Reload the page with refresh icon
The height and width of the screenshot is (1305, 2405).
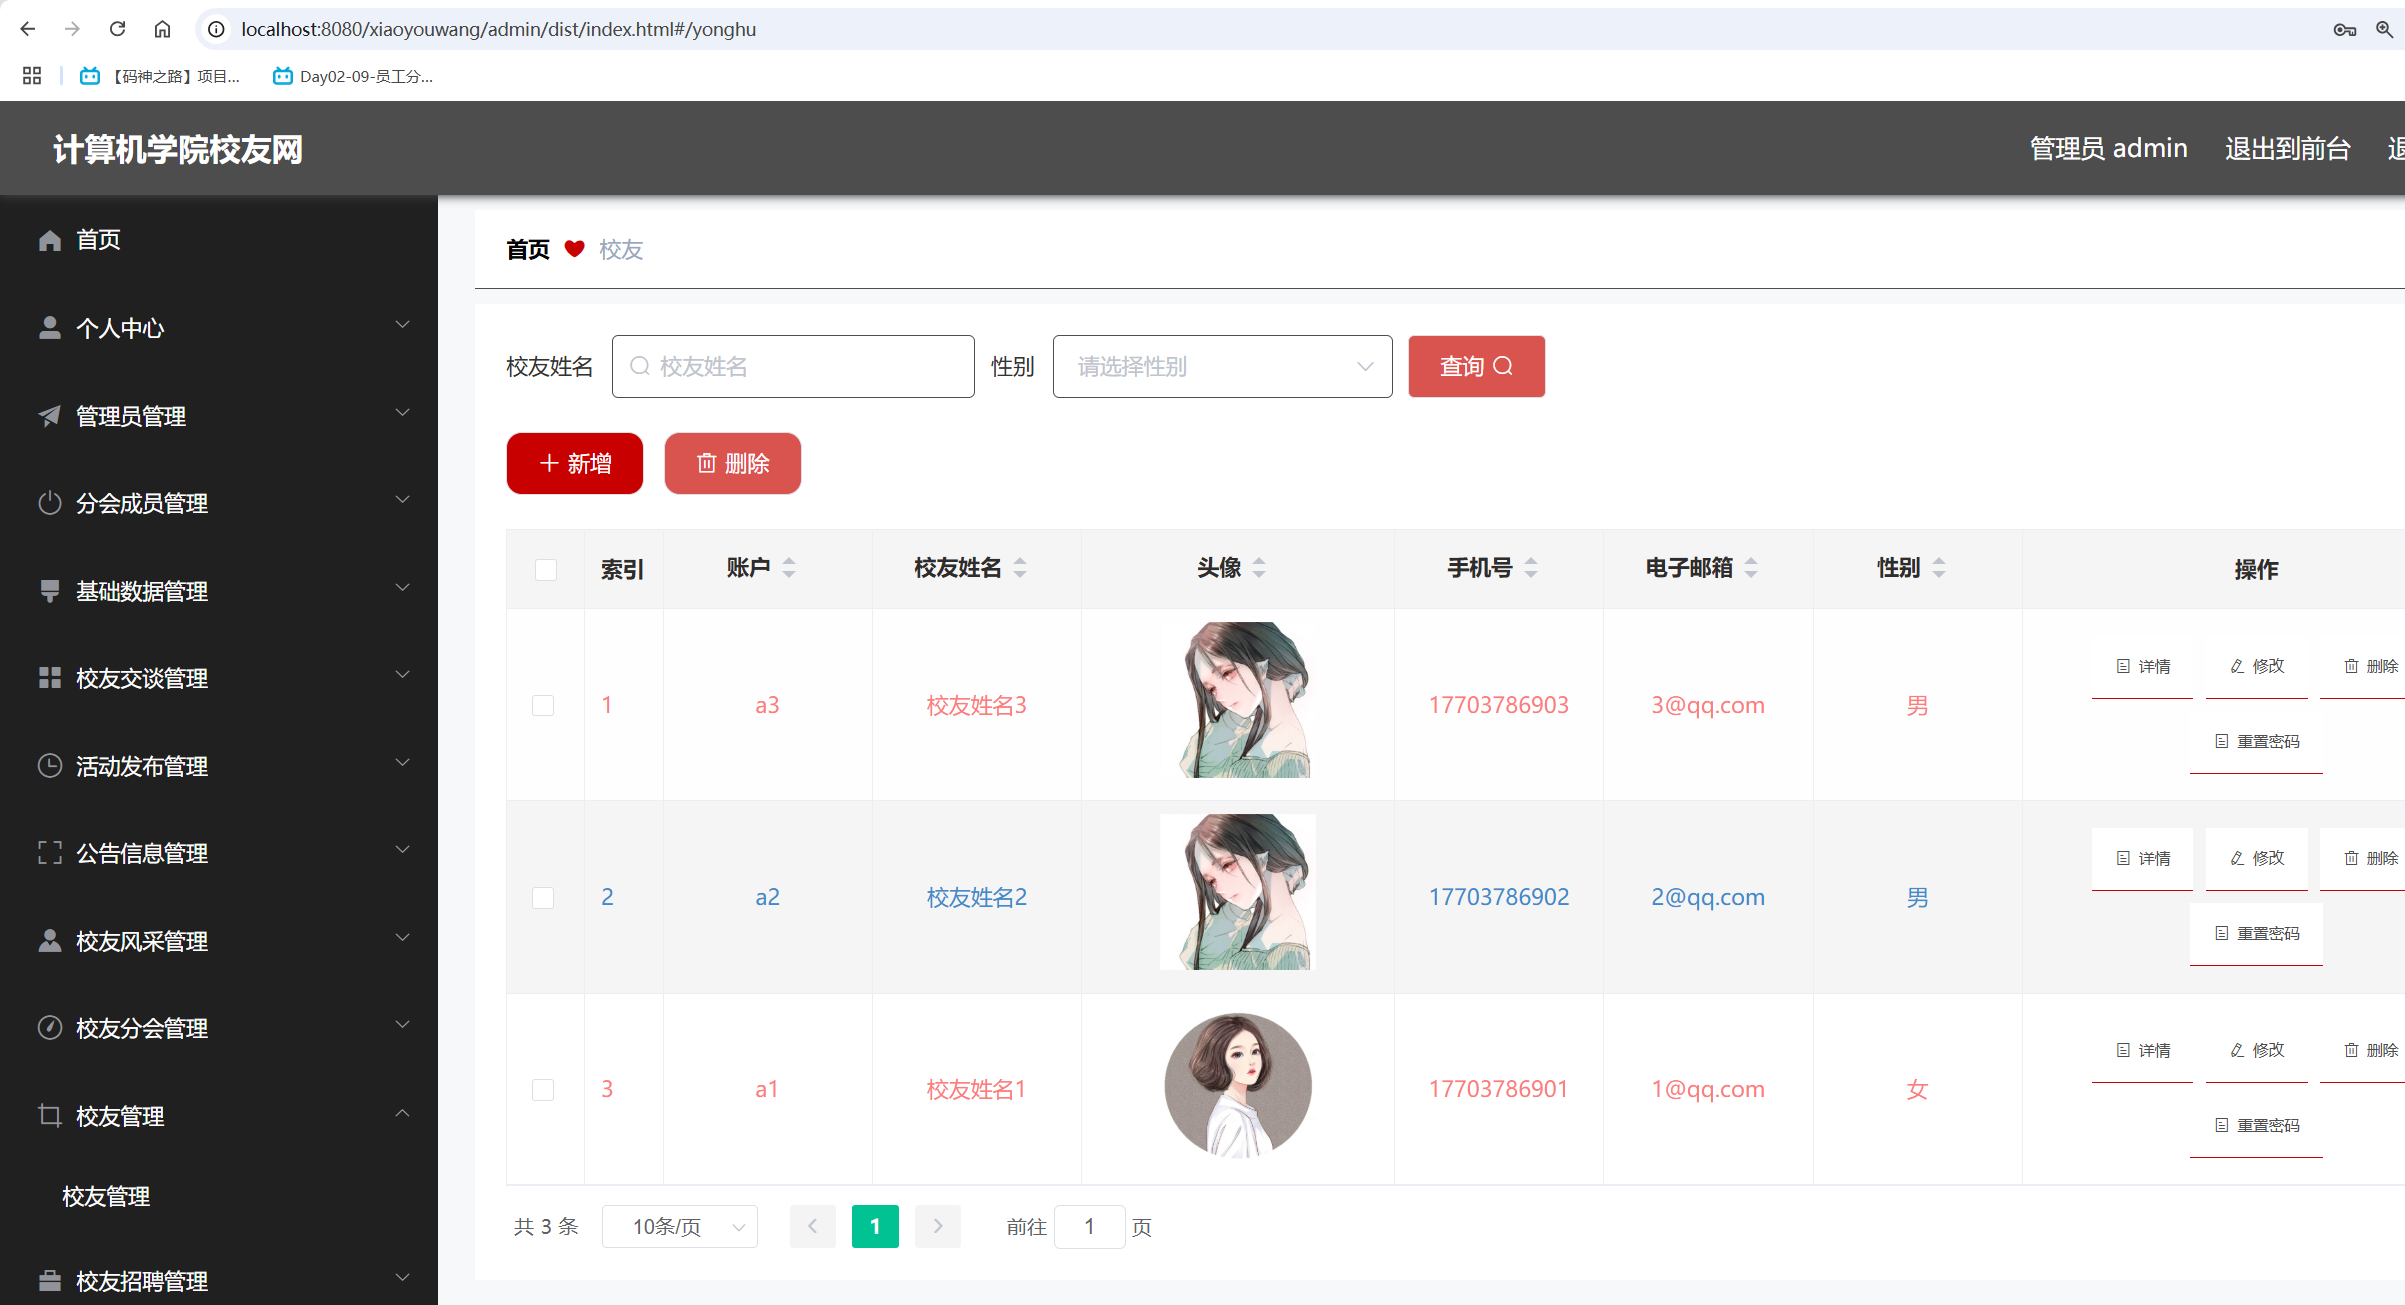point(117,29)
